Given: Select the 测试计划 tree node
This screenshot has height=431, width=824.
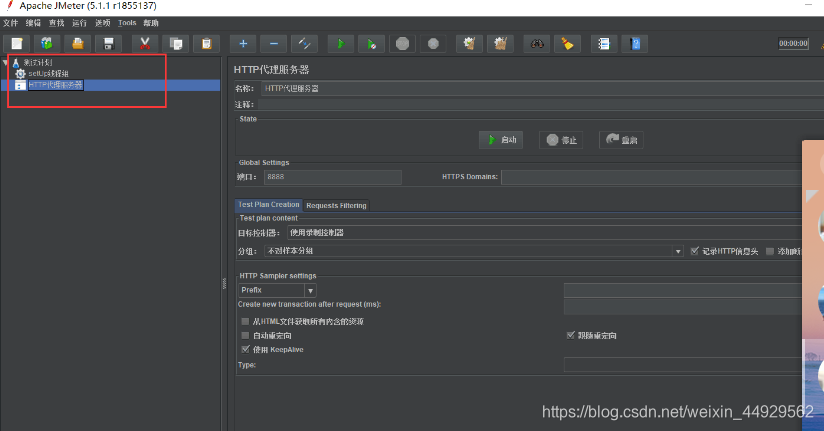Looking at the screenshot, I should 38,63.
